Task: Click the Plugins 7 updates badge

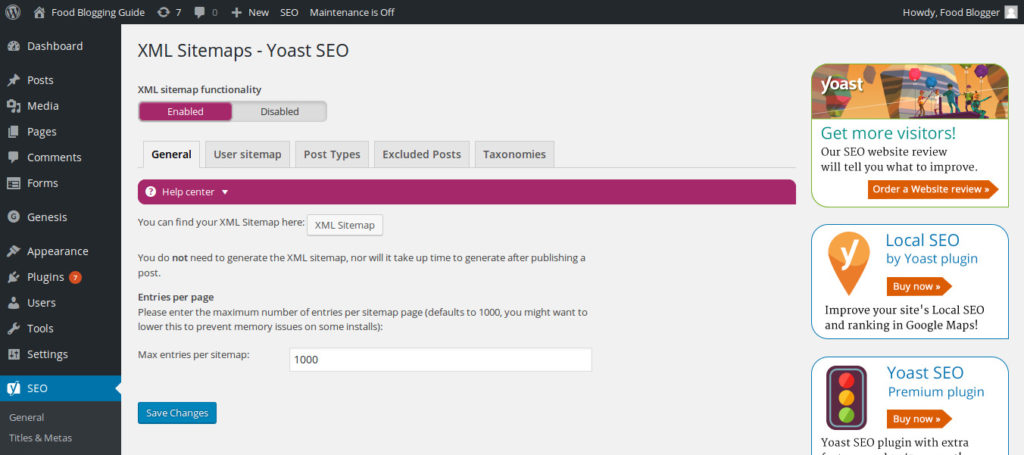Action: click(75, 277)
